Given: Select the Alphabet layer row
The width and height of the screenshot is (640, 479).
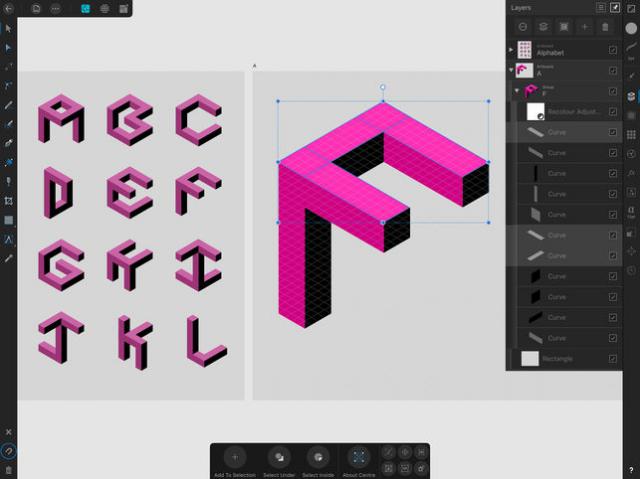Looking at the screenshot, I should (564, 50).
